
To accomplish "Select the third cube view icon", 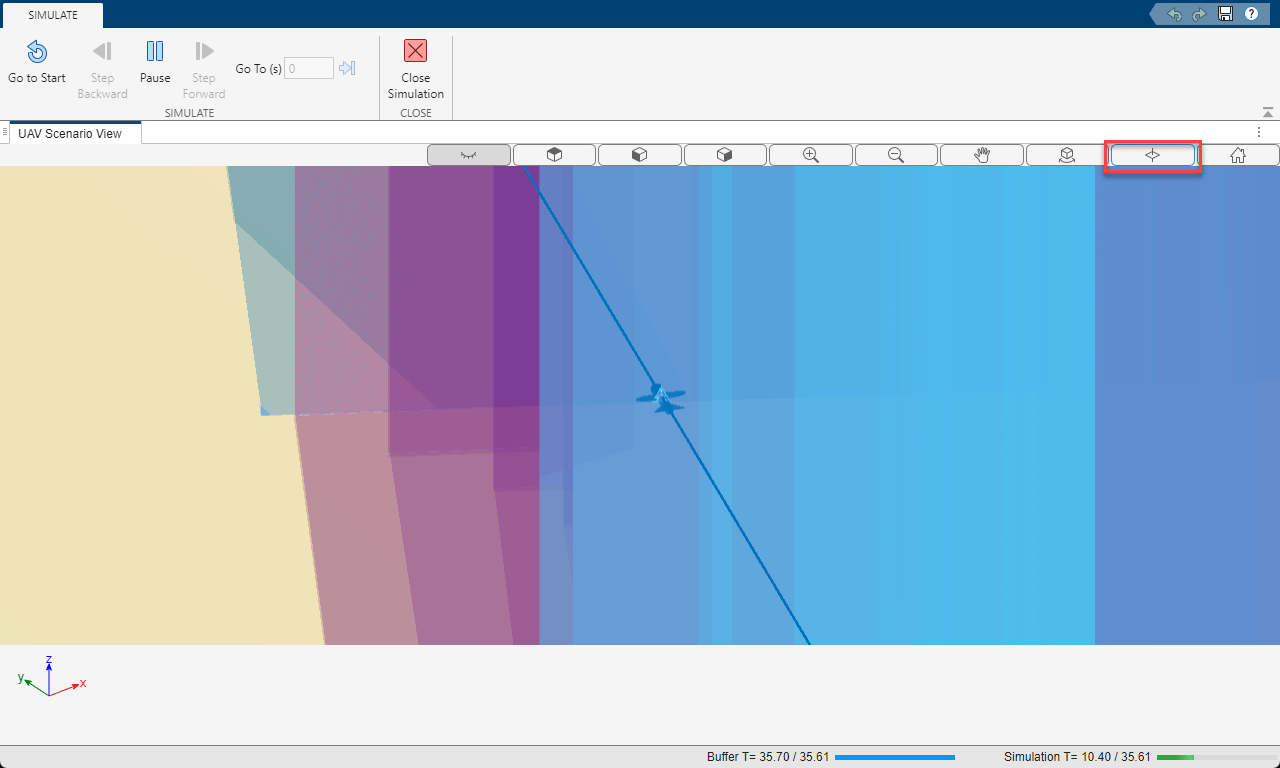I will click(x=725, y=155).
